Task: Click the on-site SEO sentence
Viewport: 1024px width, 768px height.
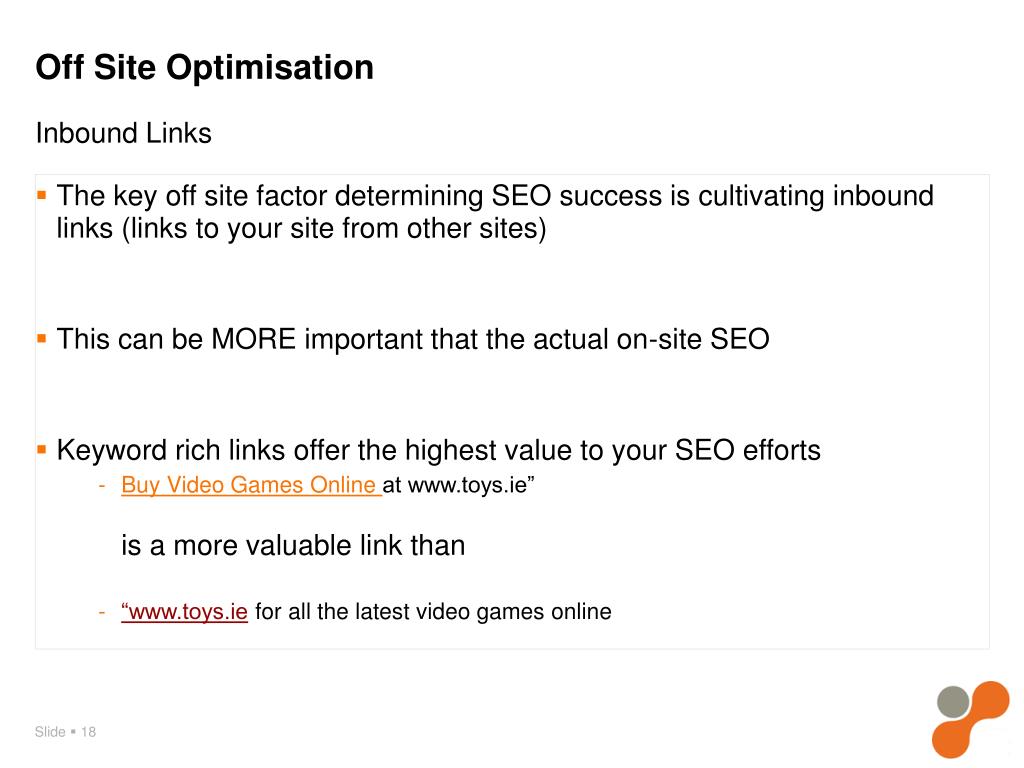Action: coord(413,339)
